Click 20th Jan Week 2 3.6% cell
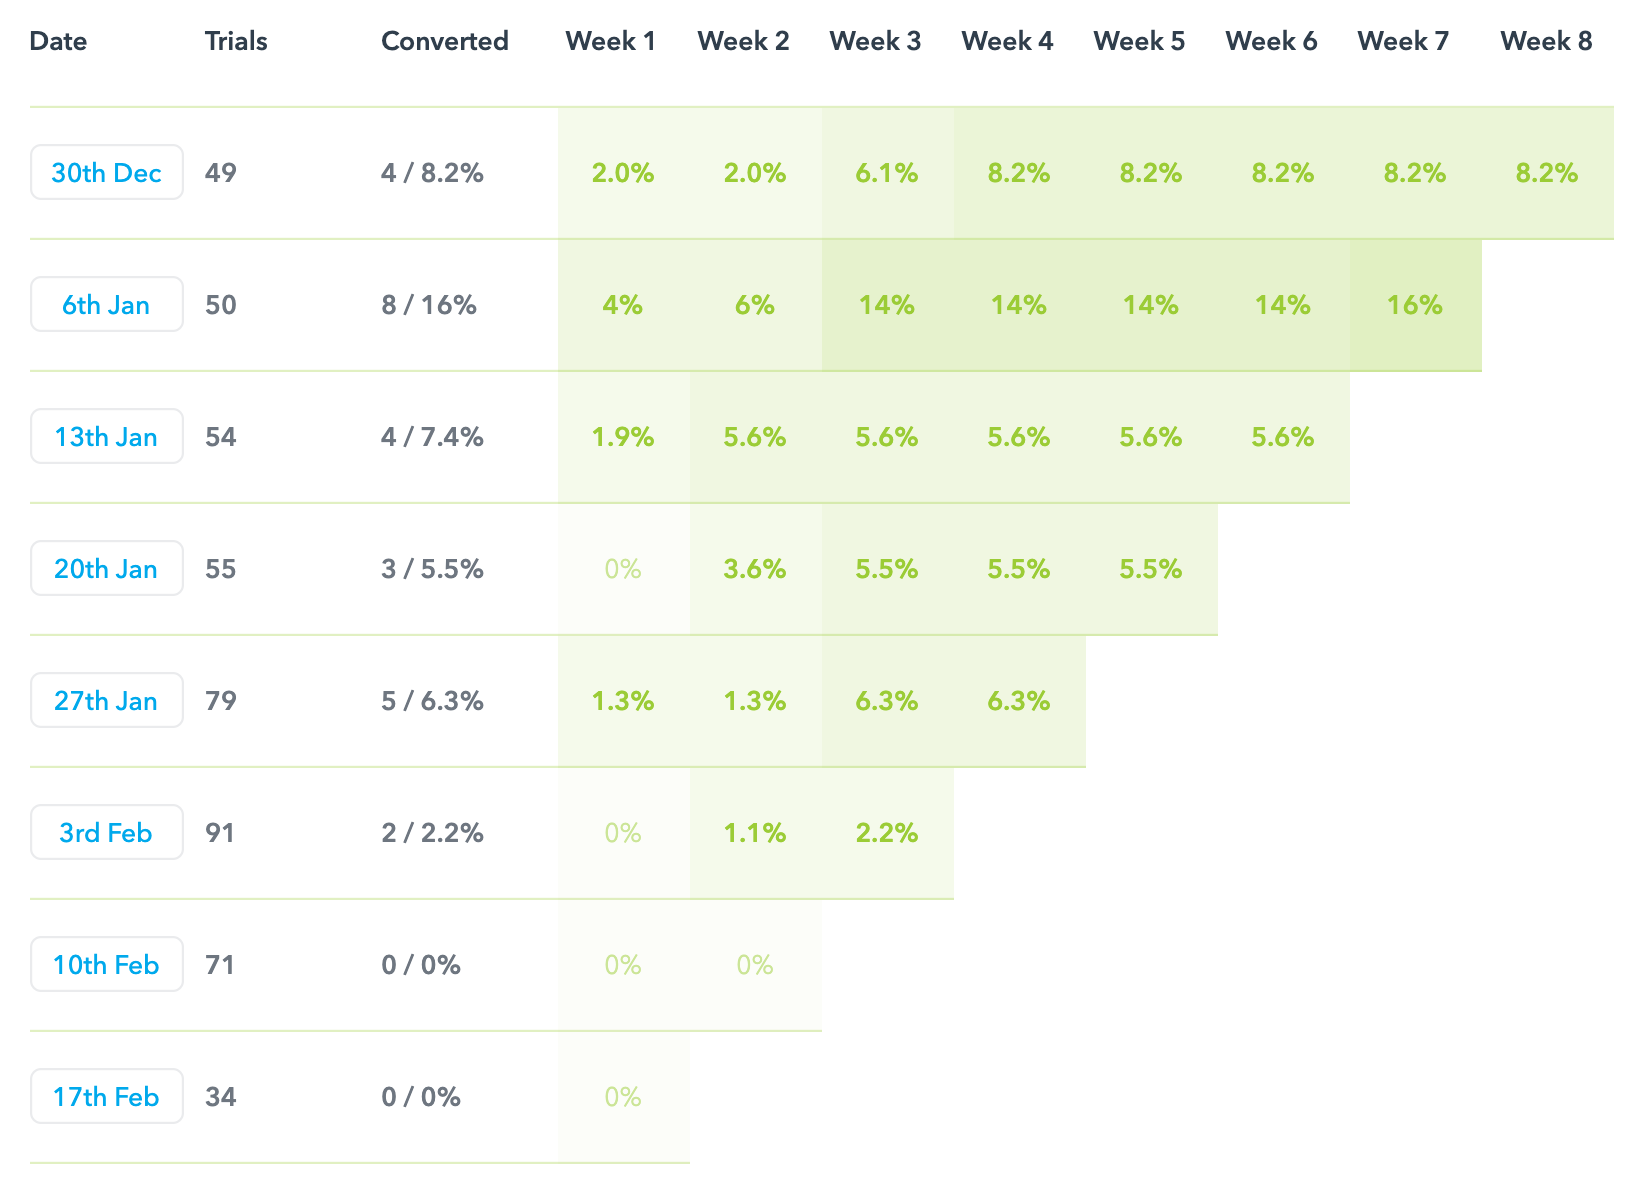 click(x=755, y=569)
